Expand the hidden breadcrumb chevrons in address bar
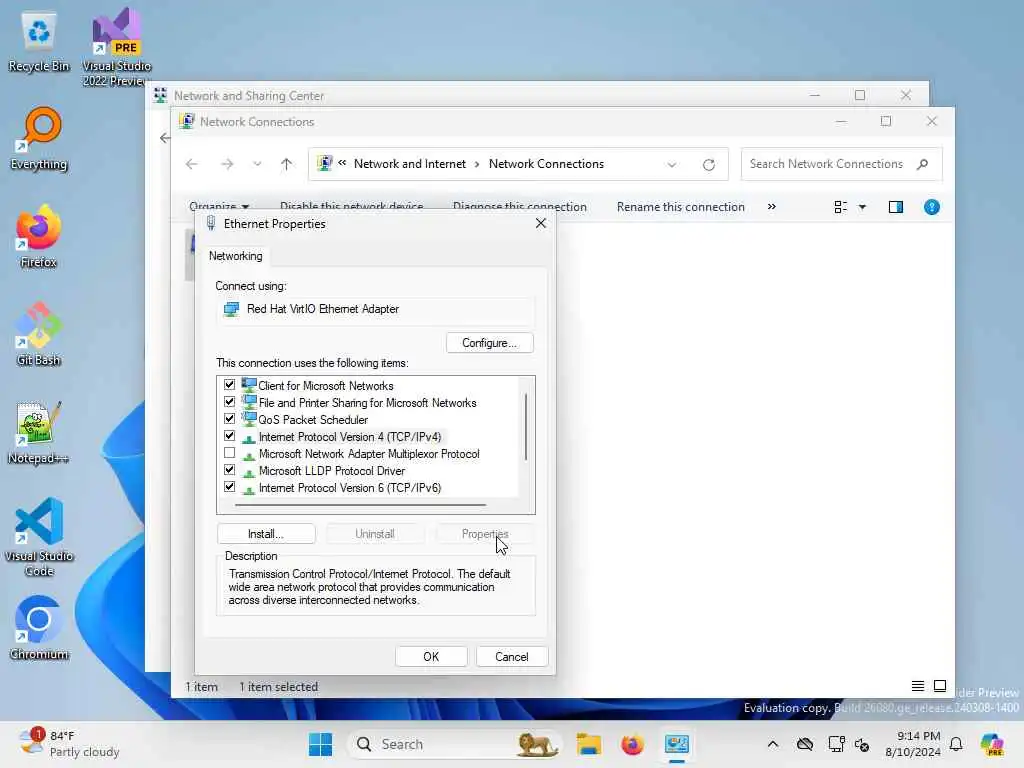Screen dimensions: 1024x768 342,163
